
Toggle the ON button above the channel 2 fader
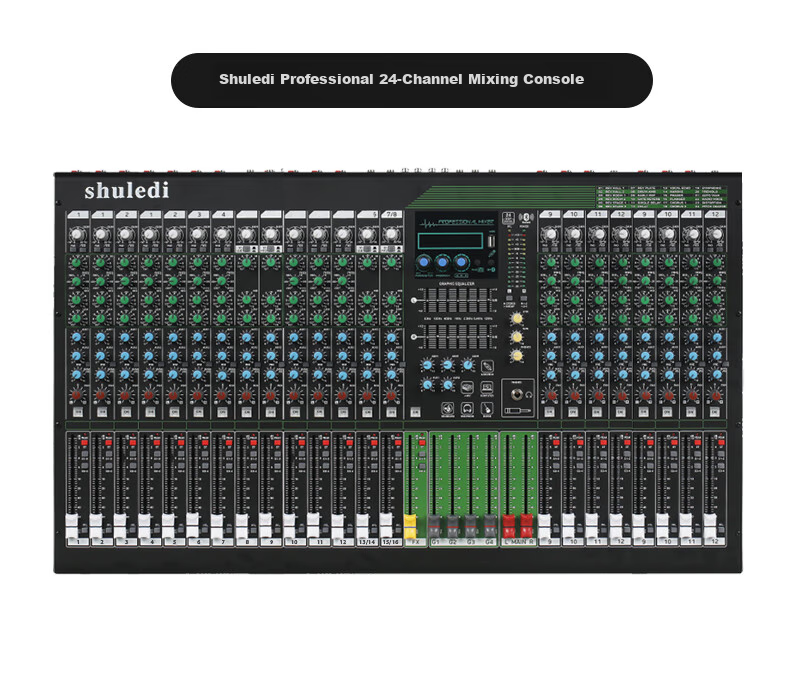[x=102, y=413]
